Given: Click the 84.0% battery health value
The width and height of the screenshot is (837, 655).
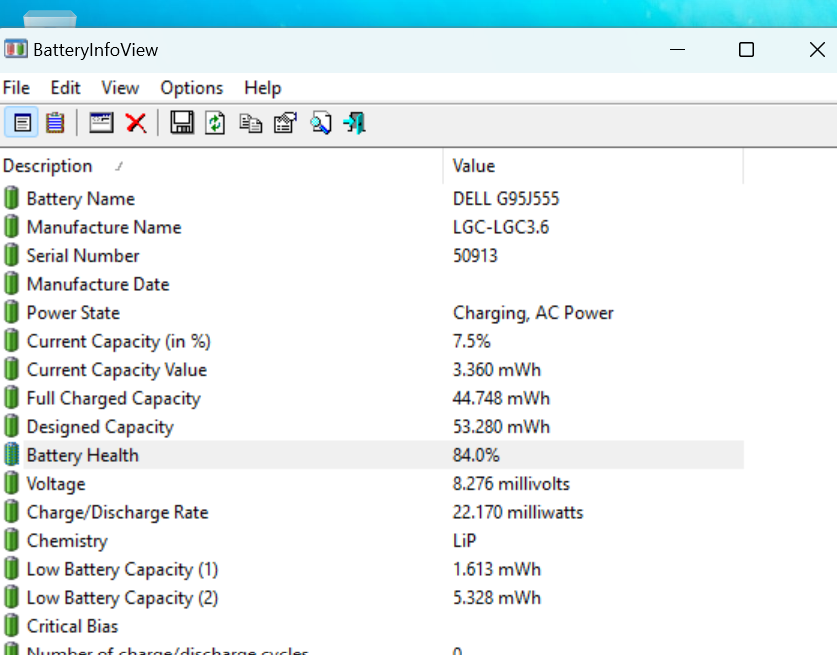Looking at the screenshot, I should 476,455.
